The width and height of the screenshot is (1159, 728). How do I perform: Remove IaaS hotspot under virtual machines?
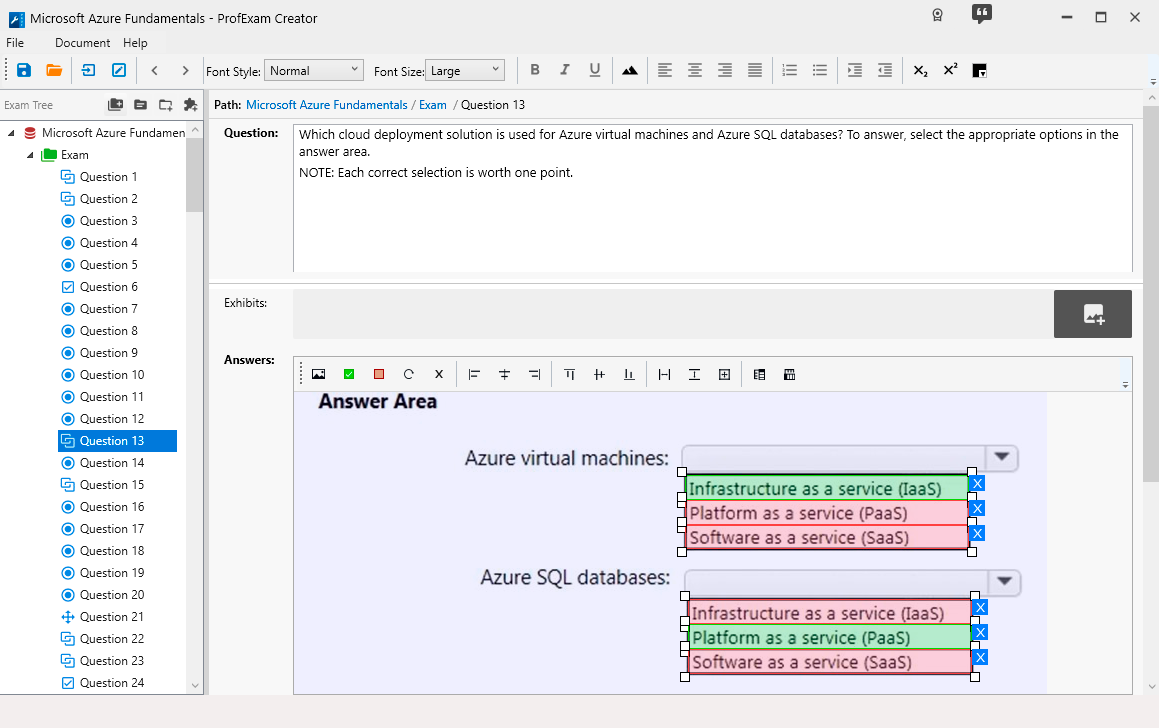tap(977, 483)
